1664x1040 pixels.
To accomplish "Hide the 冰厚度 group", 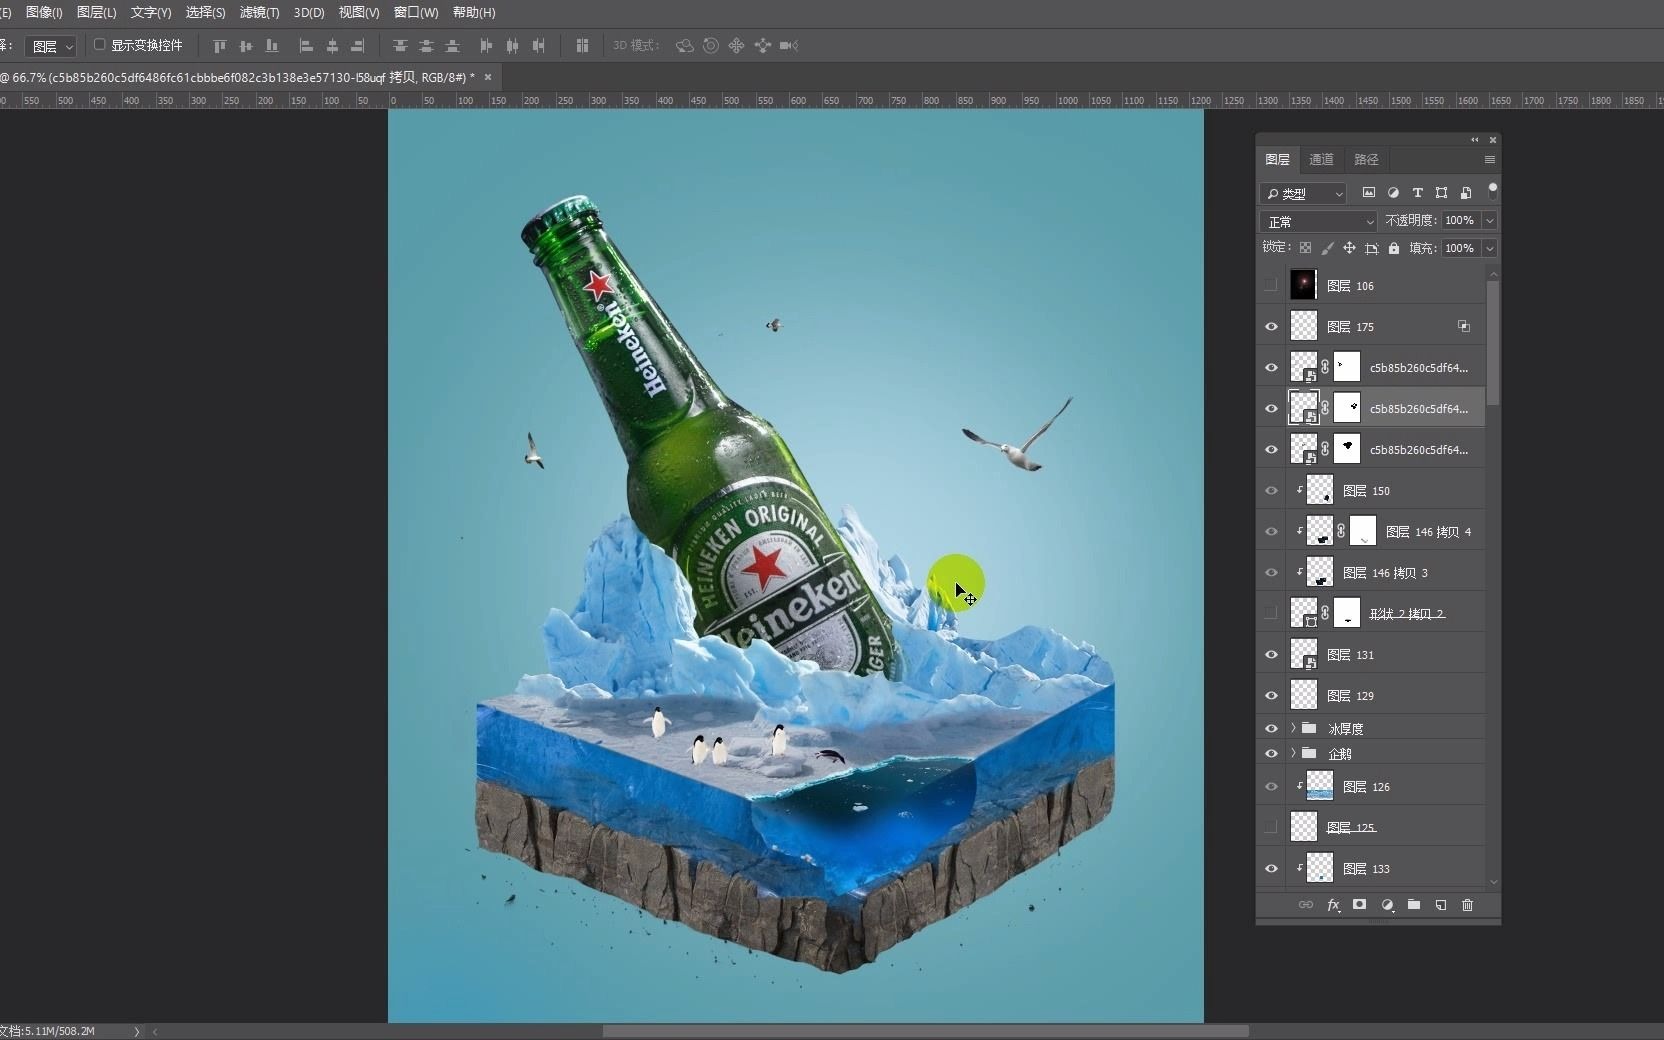I will tap(1271, 728).
